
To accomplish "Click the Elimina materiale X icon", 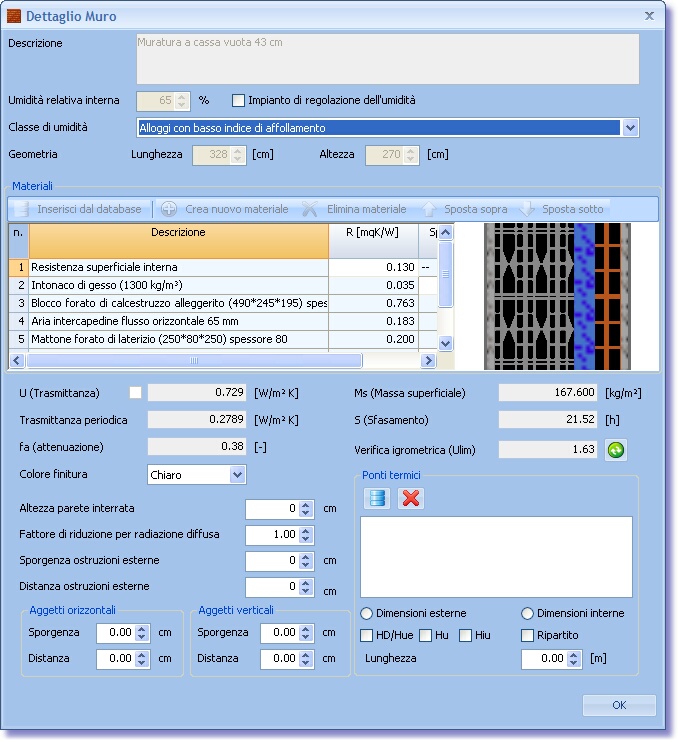I will pyautogui.click(x=310, y=209).
